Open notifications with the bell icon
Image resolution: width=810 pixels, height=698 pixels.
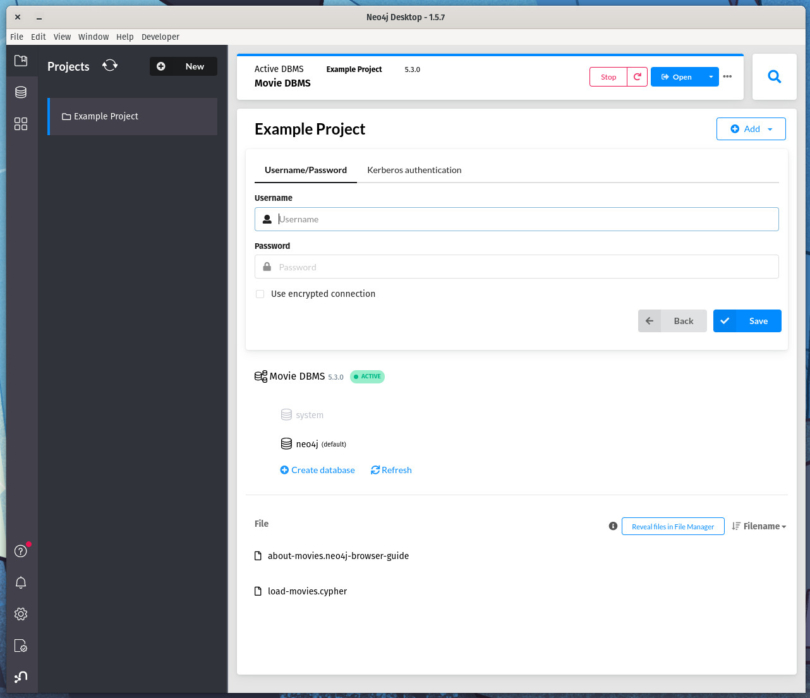tap(20, 582)
